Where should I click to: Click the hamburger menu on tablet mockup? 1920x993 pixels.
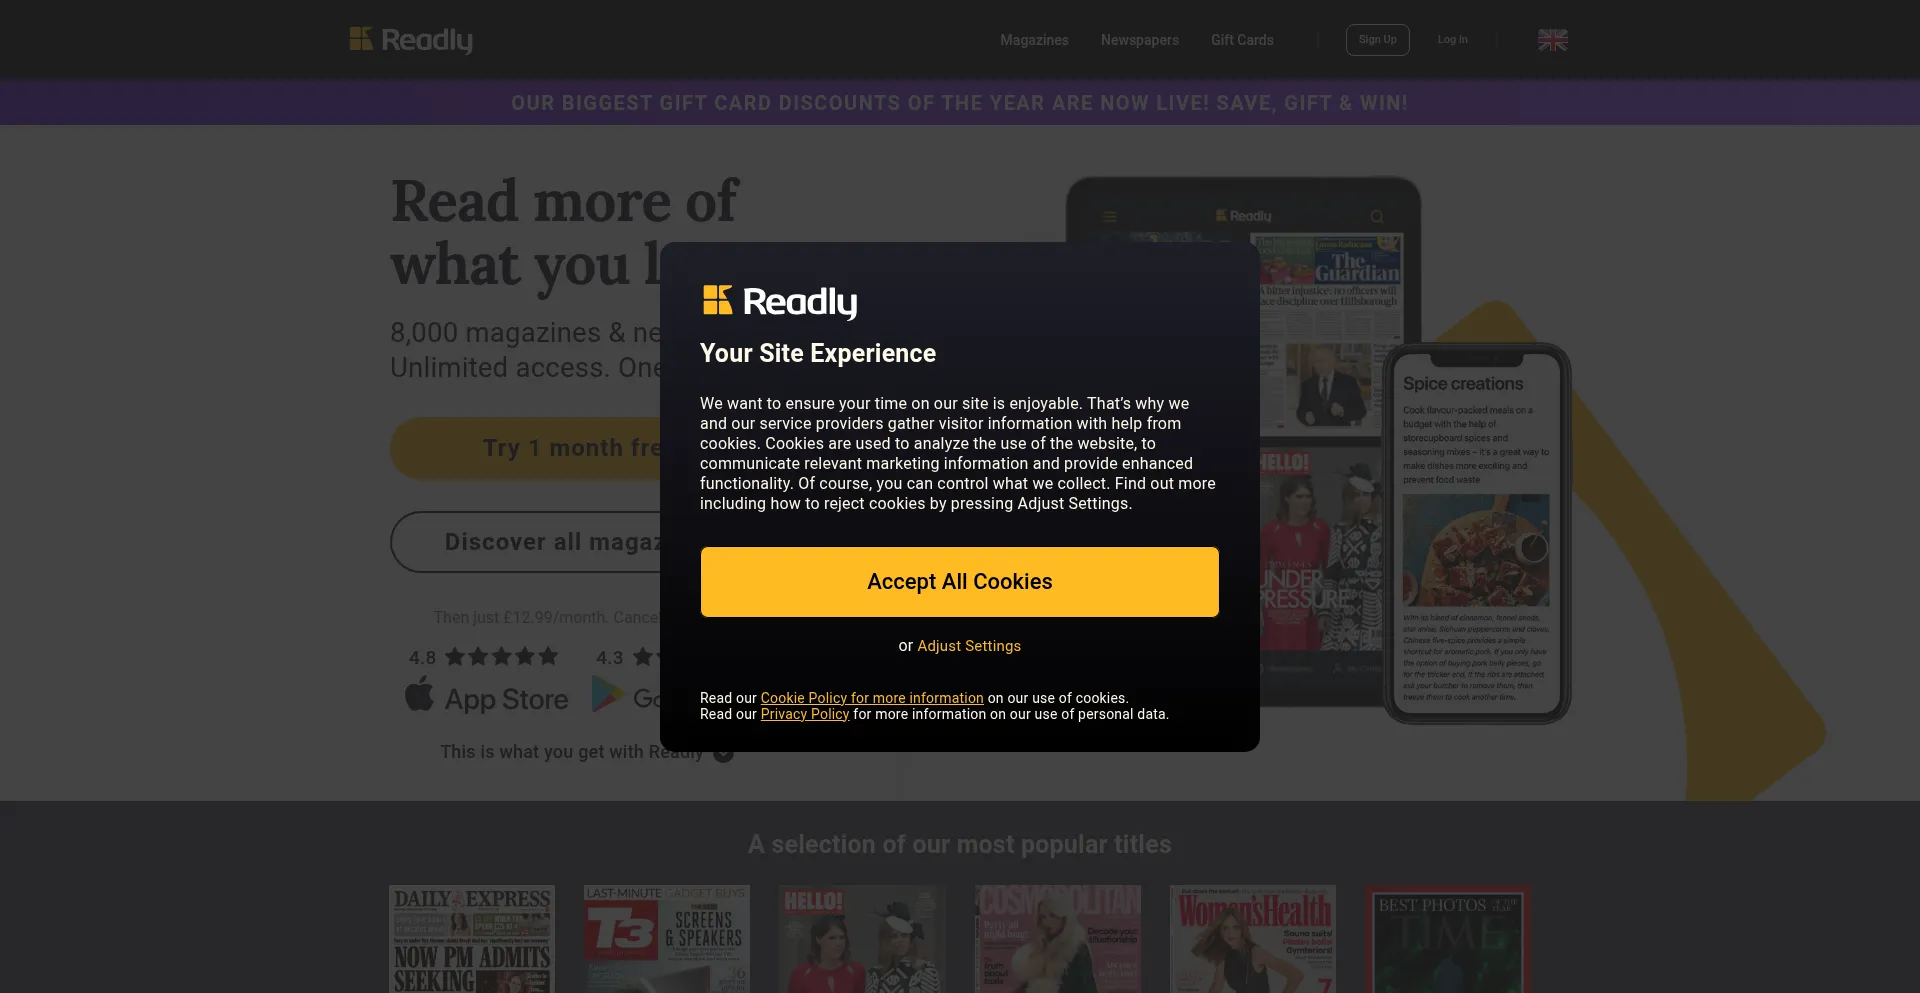click(x=1109, y=216)
